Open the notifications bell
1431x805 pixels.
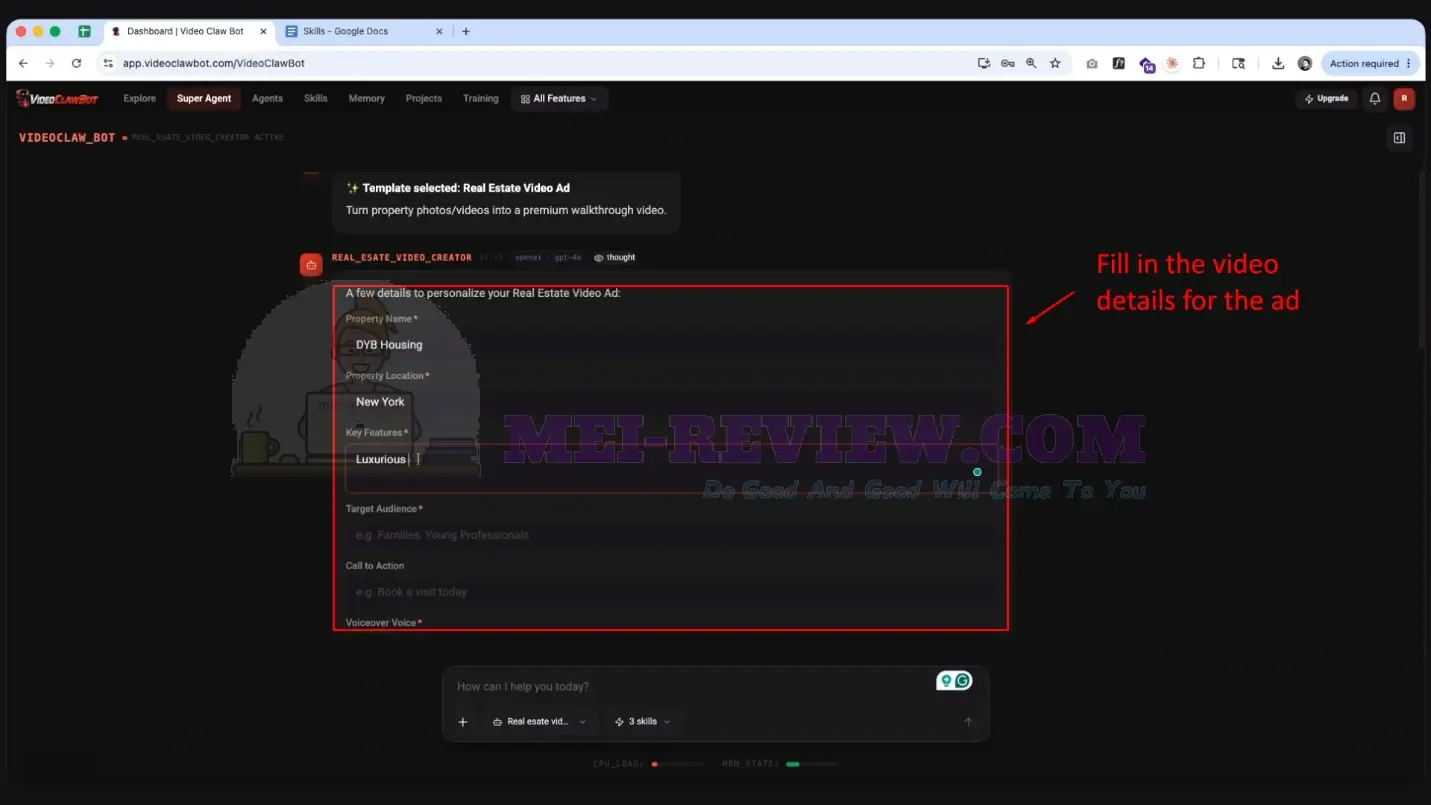pos(1375,98)
